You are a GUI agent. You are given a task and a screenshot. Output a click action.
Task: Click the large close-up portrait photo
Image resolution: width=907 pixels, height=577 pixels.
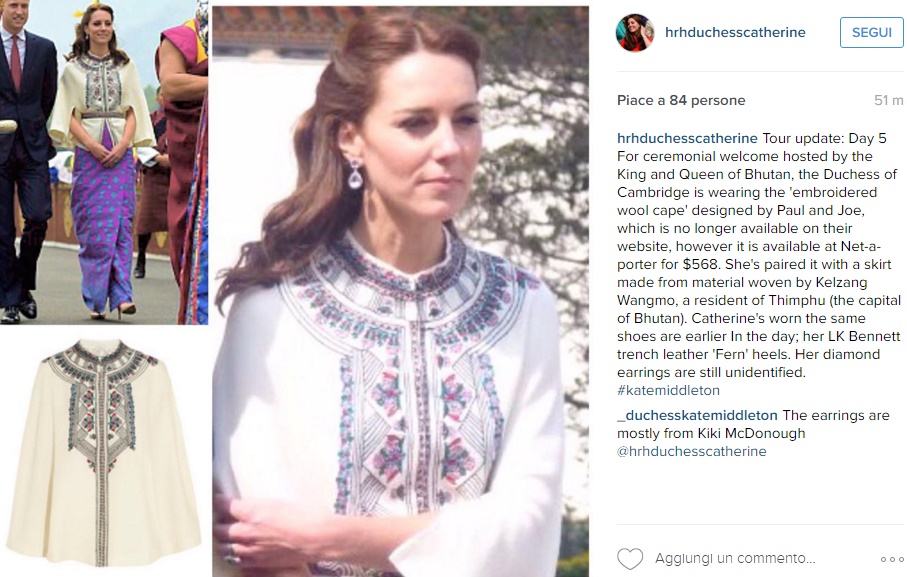pyautogui.click(x=400, y=291)
